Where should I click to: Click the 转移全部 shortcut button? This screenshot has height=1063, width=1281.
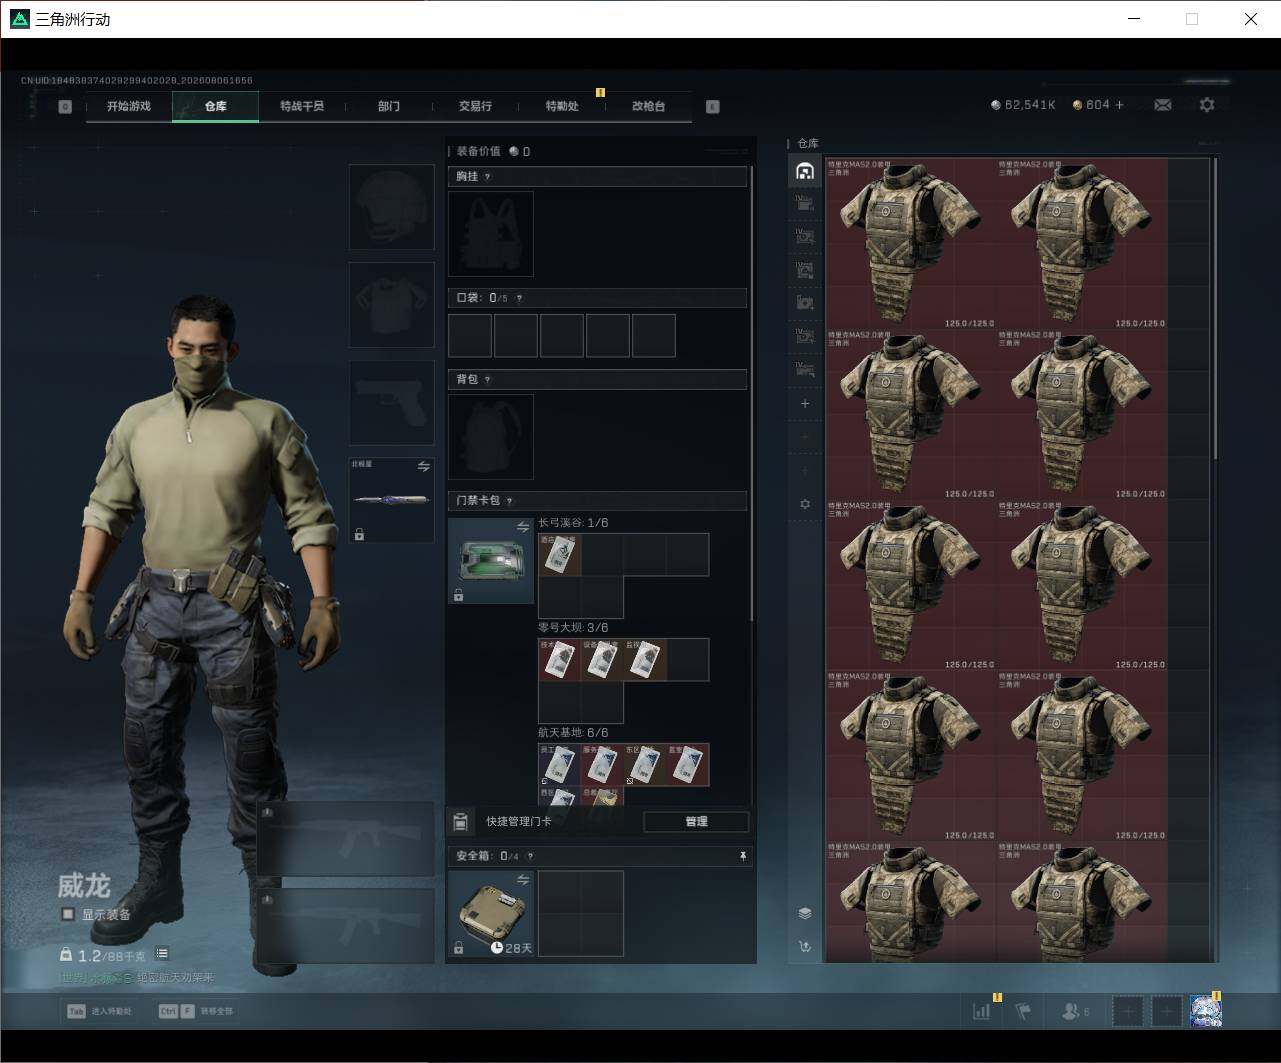[x=195, y=1011]
